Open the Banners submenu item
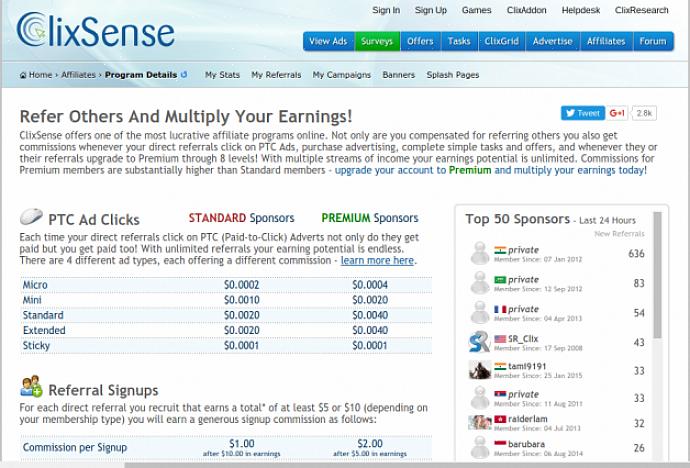 pyautogui.click(x=399, y=75)
